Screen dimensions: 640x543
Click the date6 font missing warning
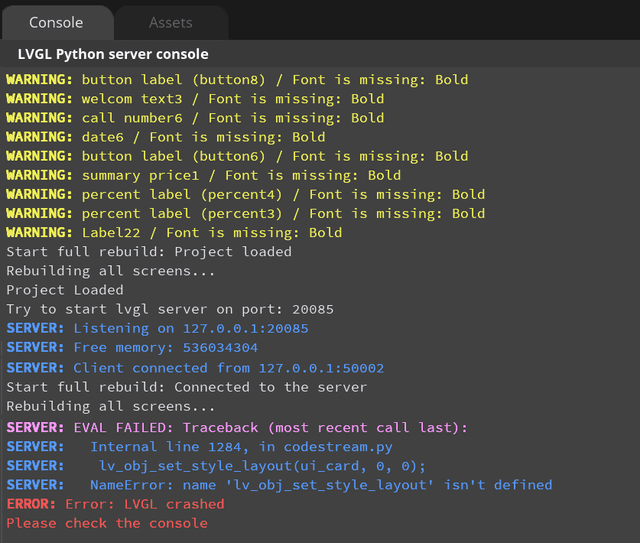pos(165,137)
